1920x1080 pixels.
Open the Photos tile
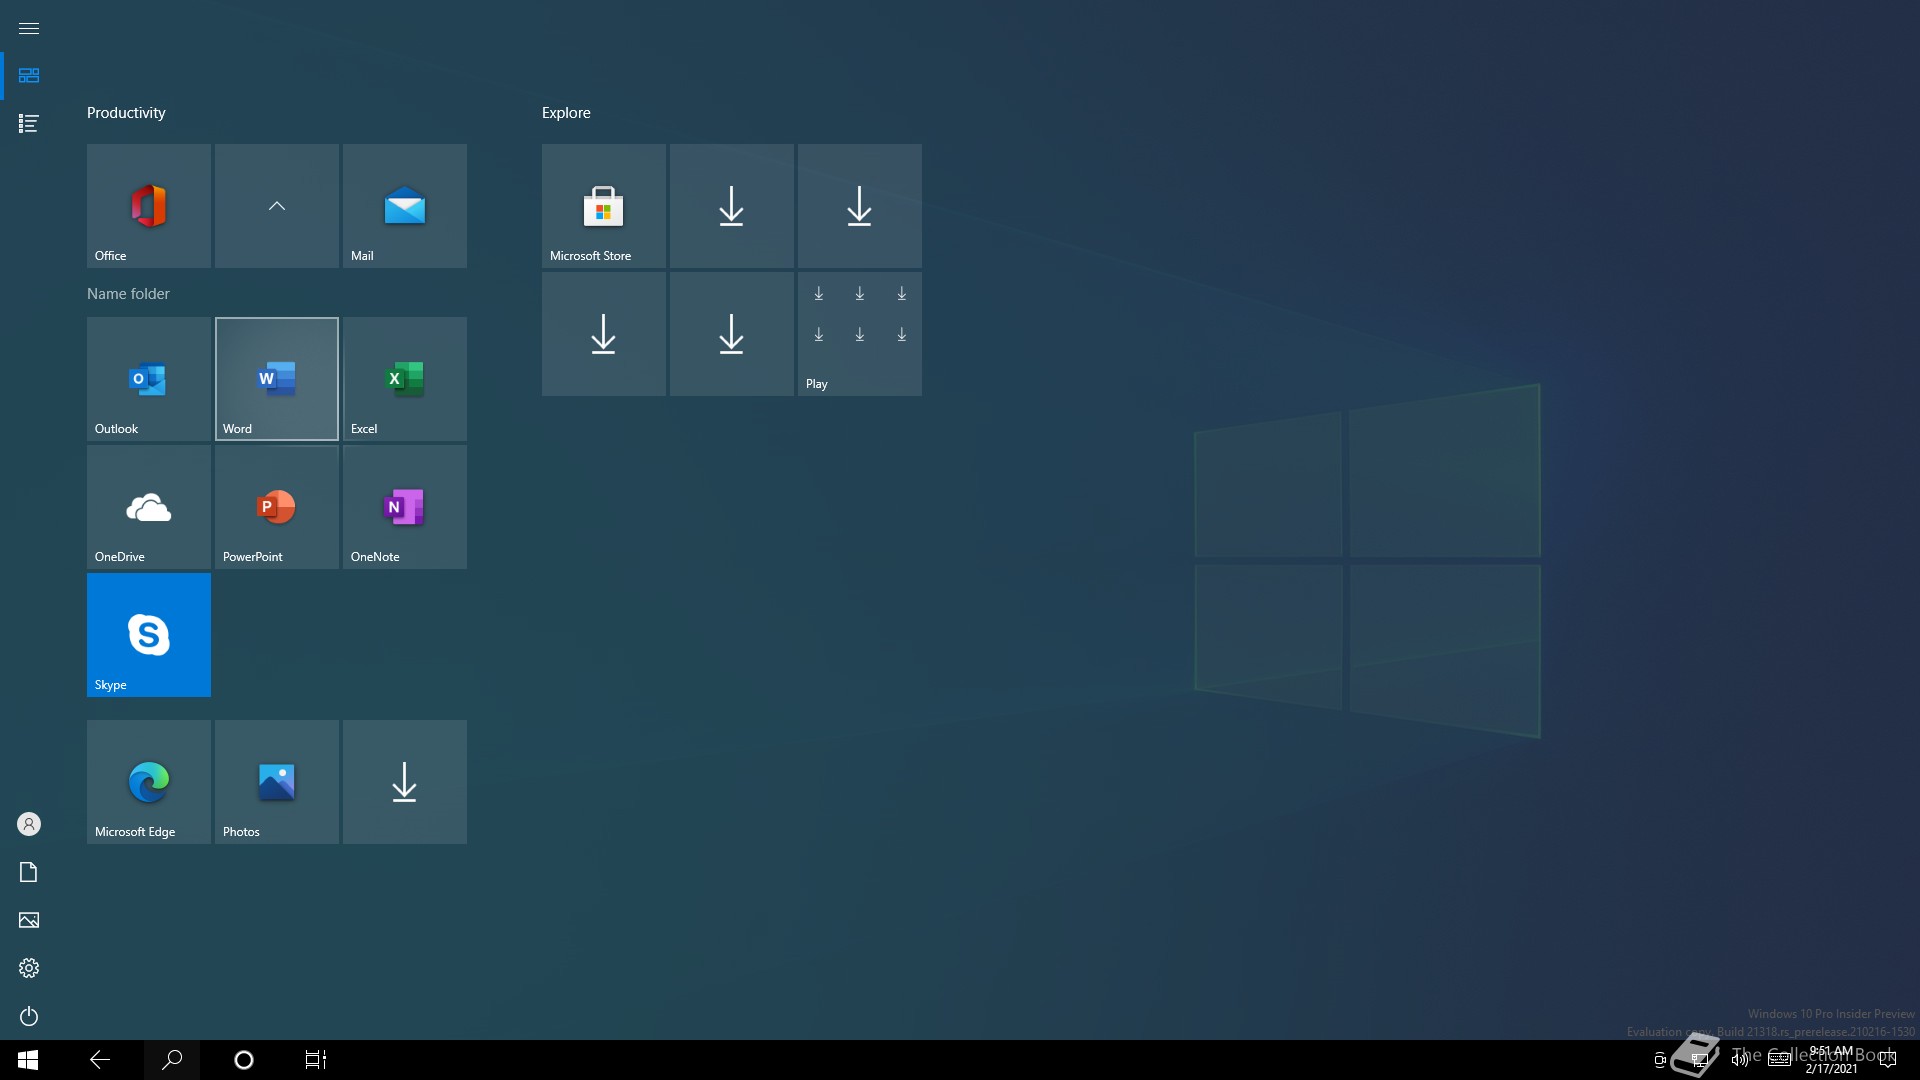(277, 782)
